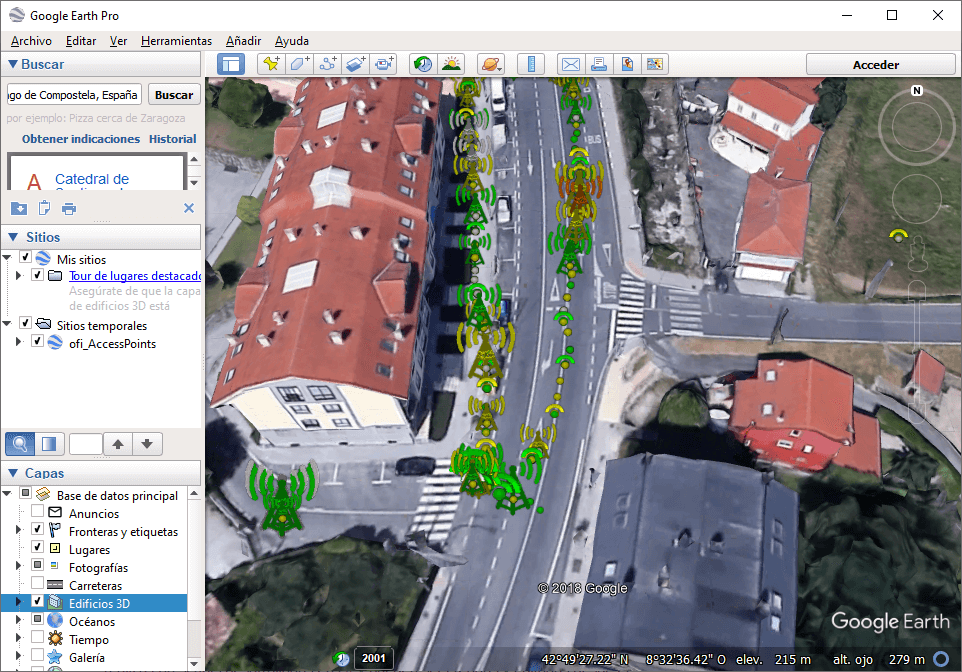Expand Tour de lugares destacados folder
The height and width of the screenshot is (672, 962).
click(18, 276)
